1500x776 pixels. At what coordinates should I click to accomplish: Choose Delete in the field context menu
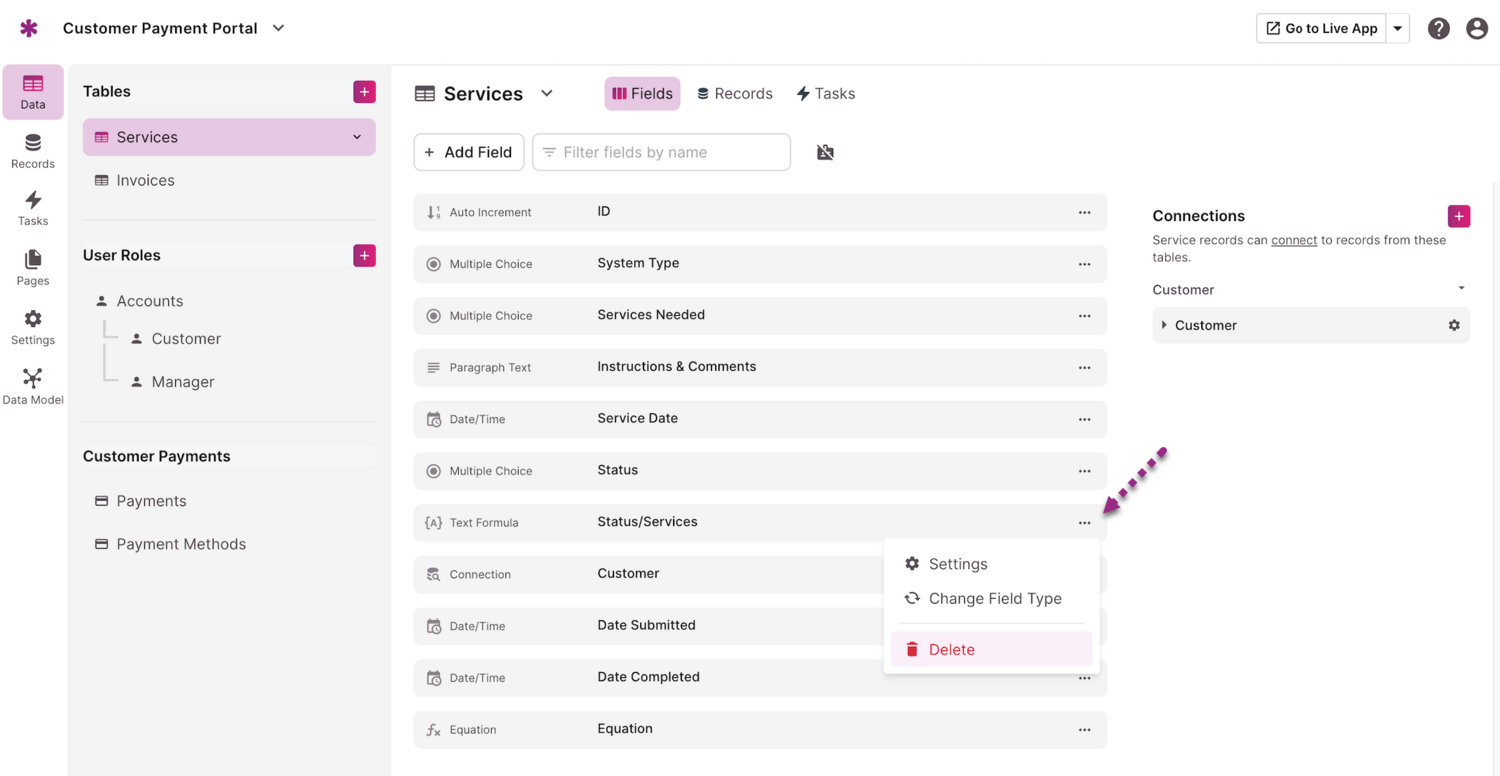[x=951, y=650]
